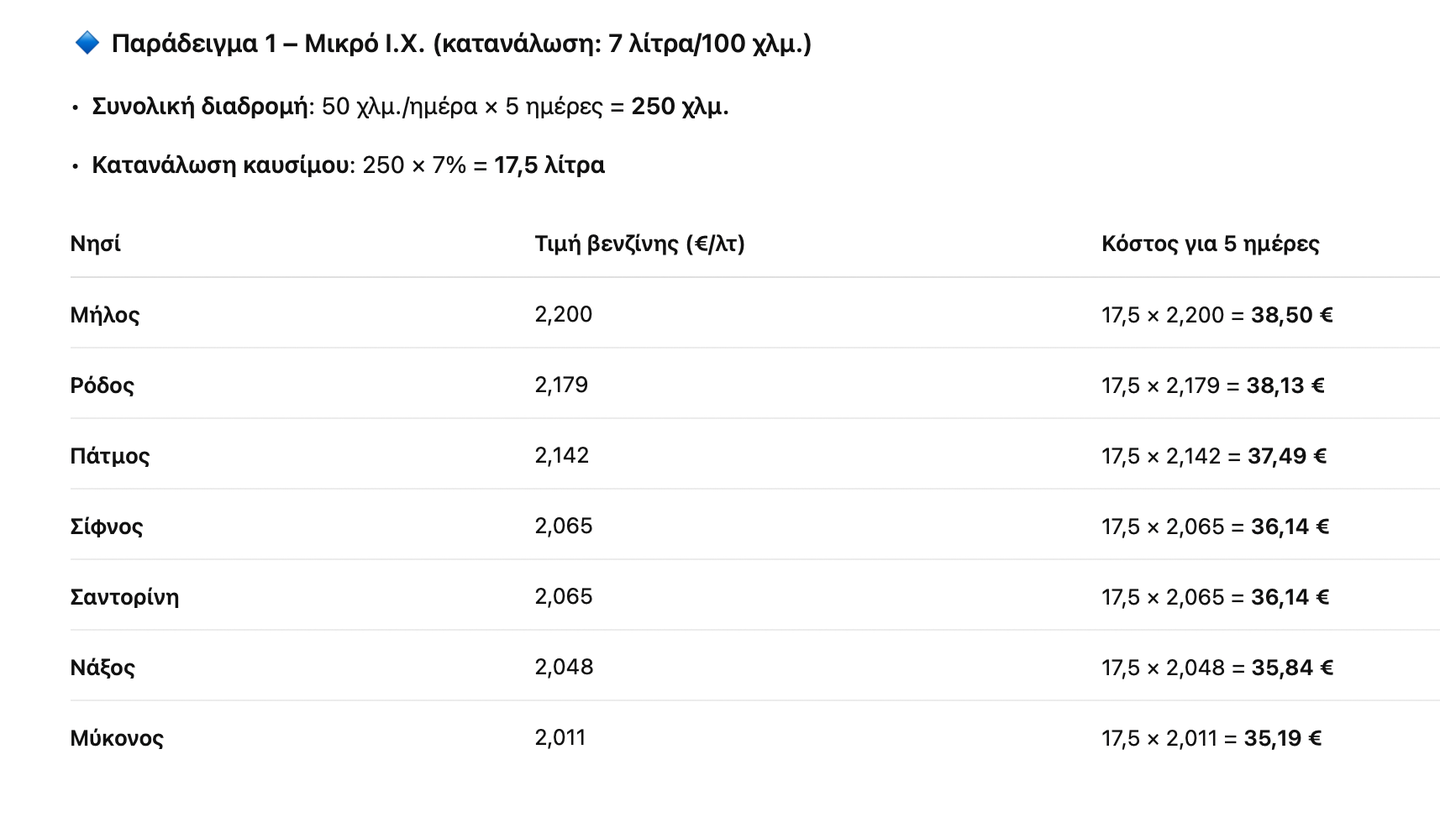
Task: Click the Συνολική διαδρομή bold label
Action: tap(200, 107)
